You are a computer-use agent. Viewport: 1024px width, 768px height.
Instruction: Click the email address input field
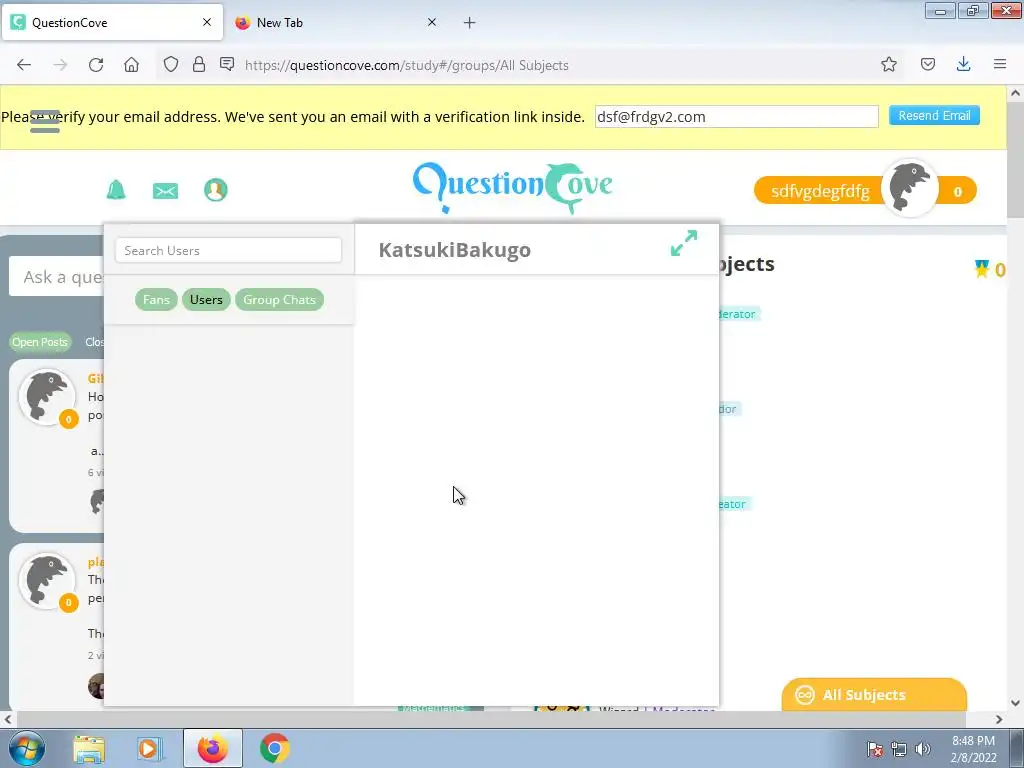pyautogui.click(x=736, y=117)
